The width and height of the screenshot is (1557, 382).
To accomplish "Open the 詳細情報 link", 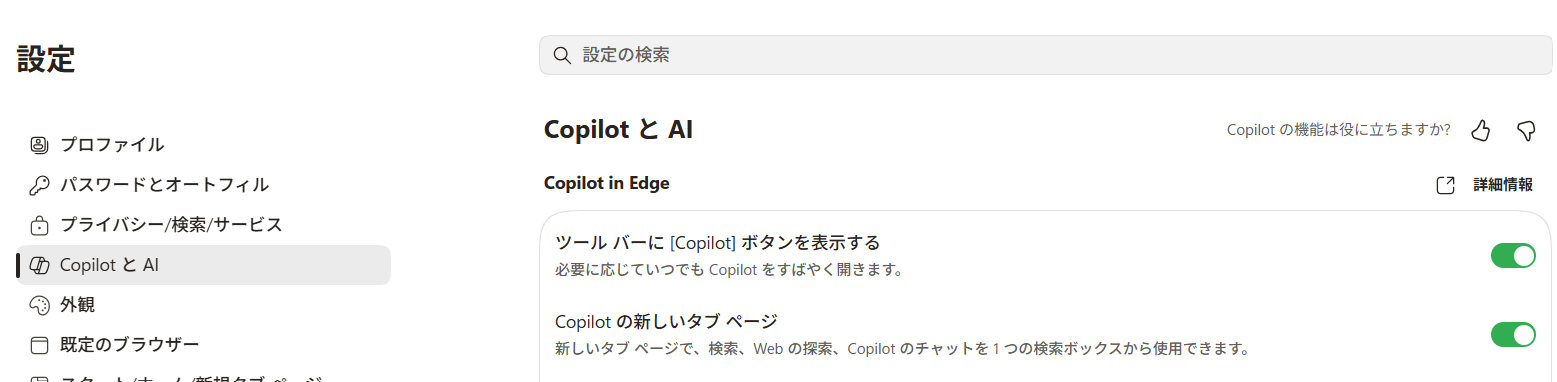I will point(1503,185).
